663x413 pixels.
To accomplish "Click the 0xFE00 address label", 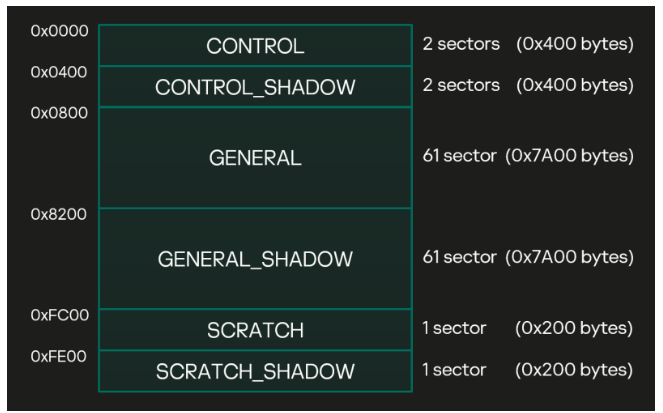I will (x=59, y=356).
